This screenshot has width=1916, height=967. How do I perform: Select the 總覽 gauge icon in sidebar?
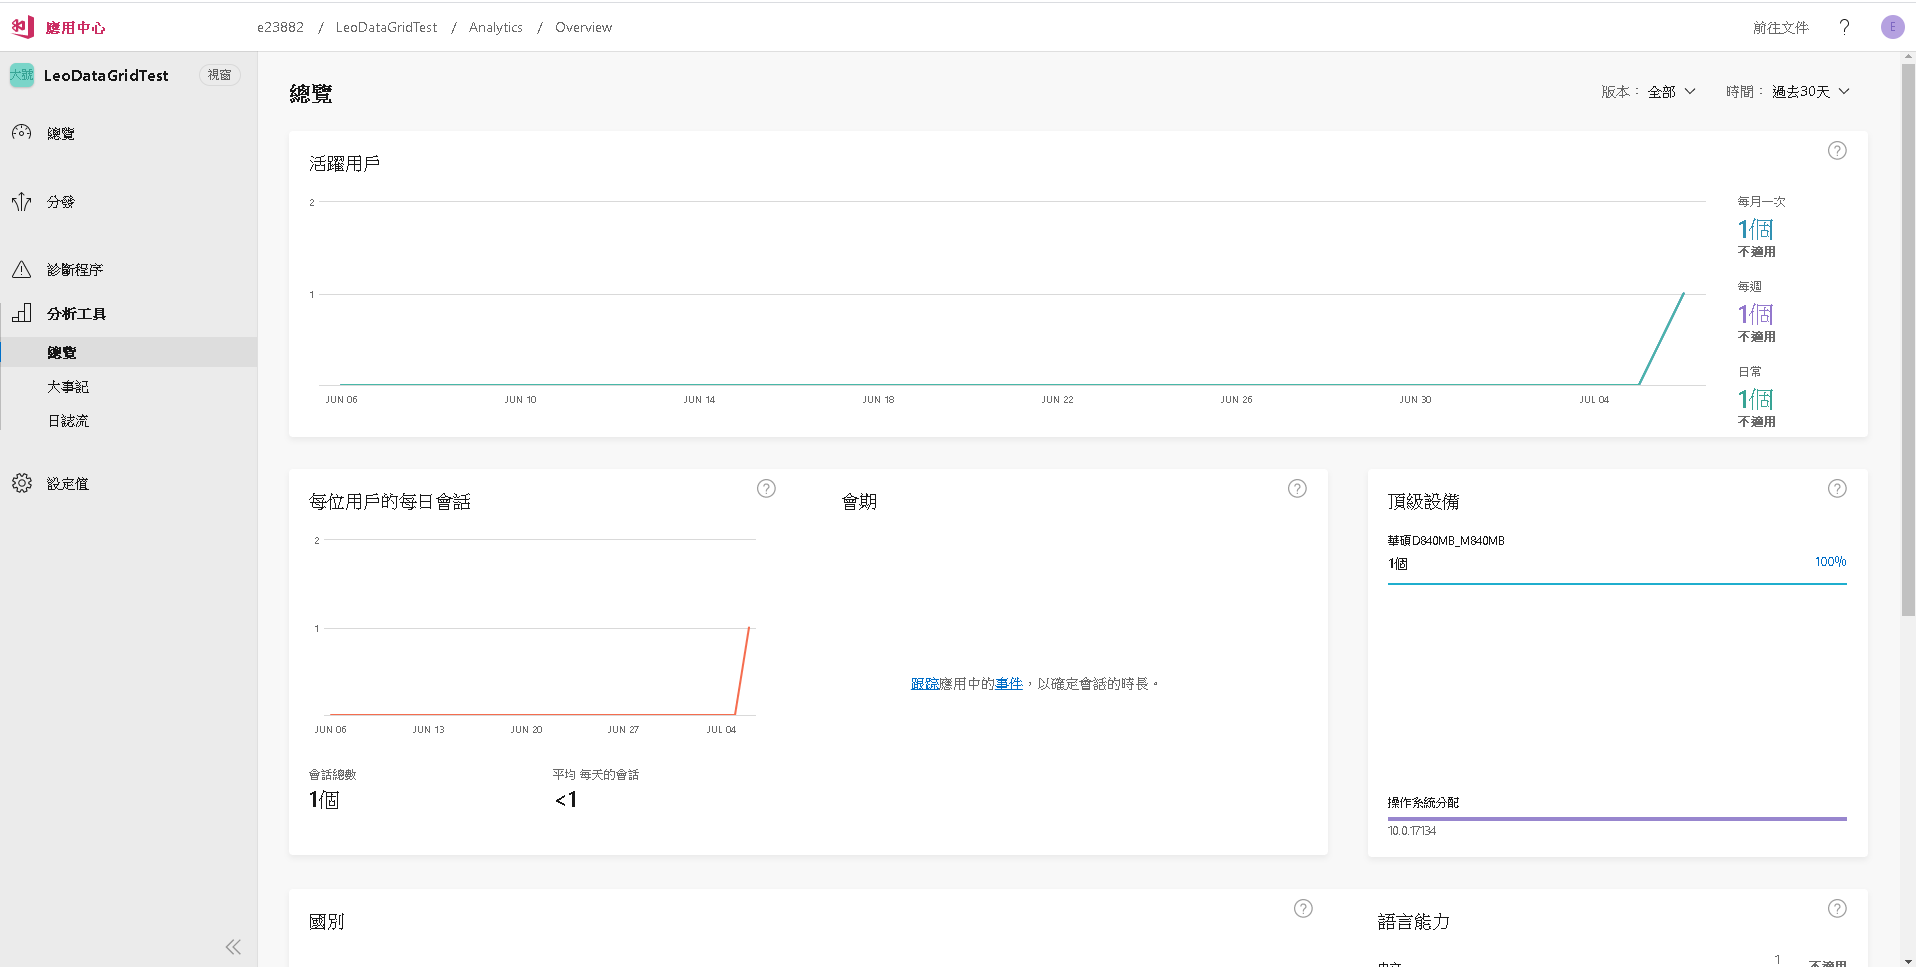pyautogui.click(x=21, y=133)
